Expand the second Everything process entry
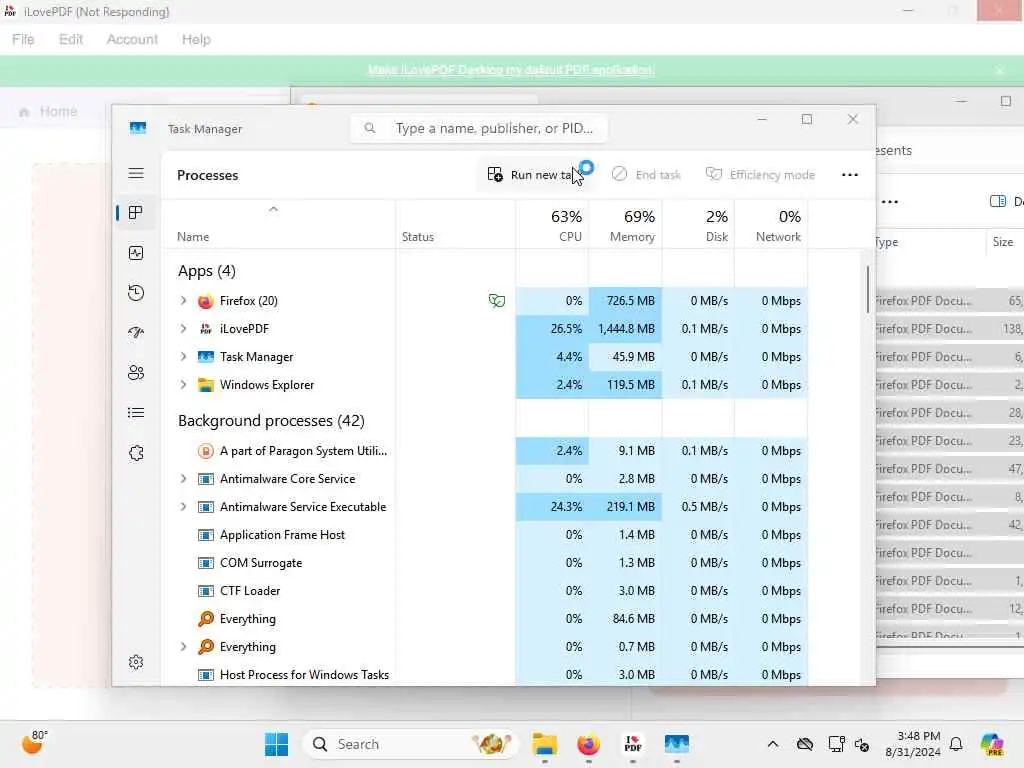This screenshot has height=768, width=1024. tap(184, 647)
